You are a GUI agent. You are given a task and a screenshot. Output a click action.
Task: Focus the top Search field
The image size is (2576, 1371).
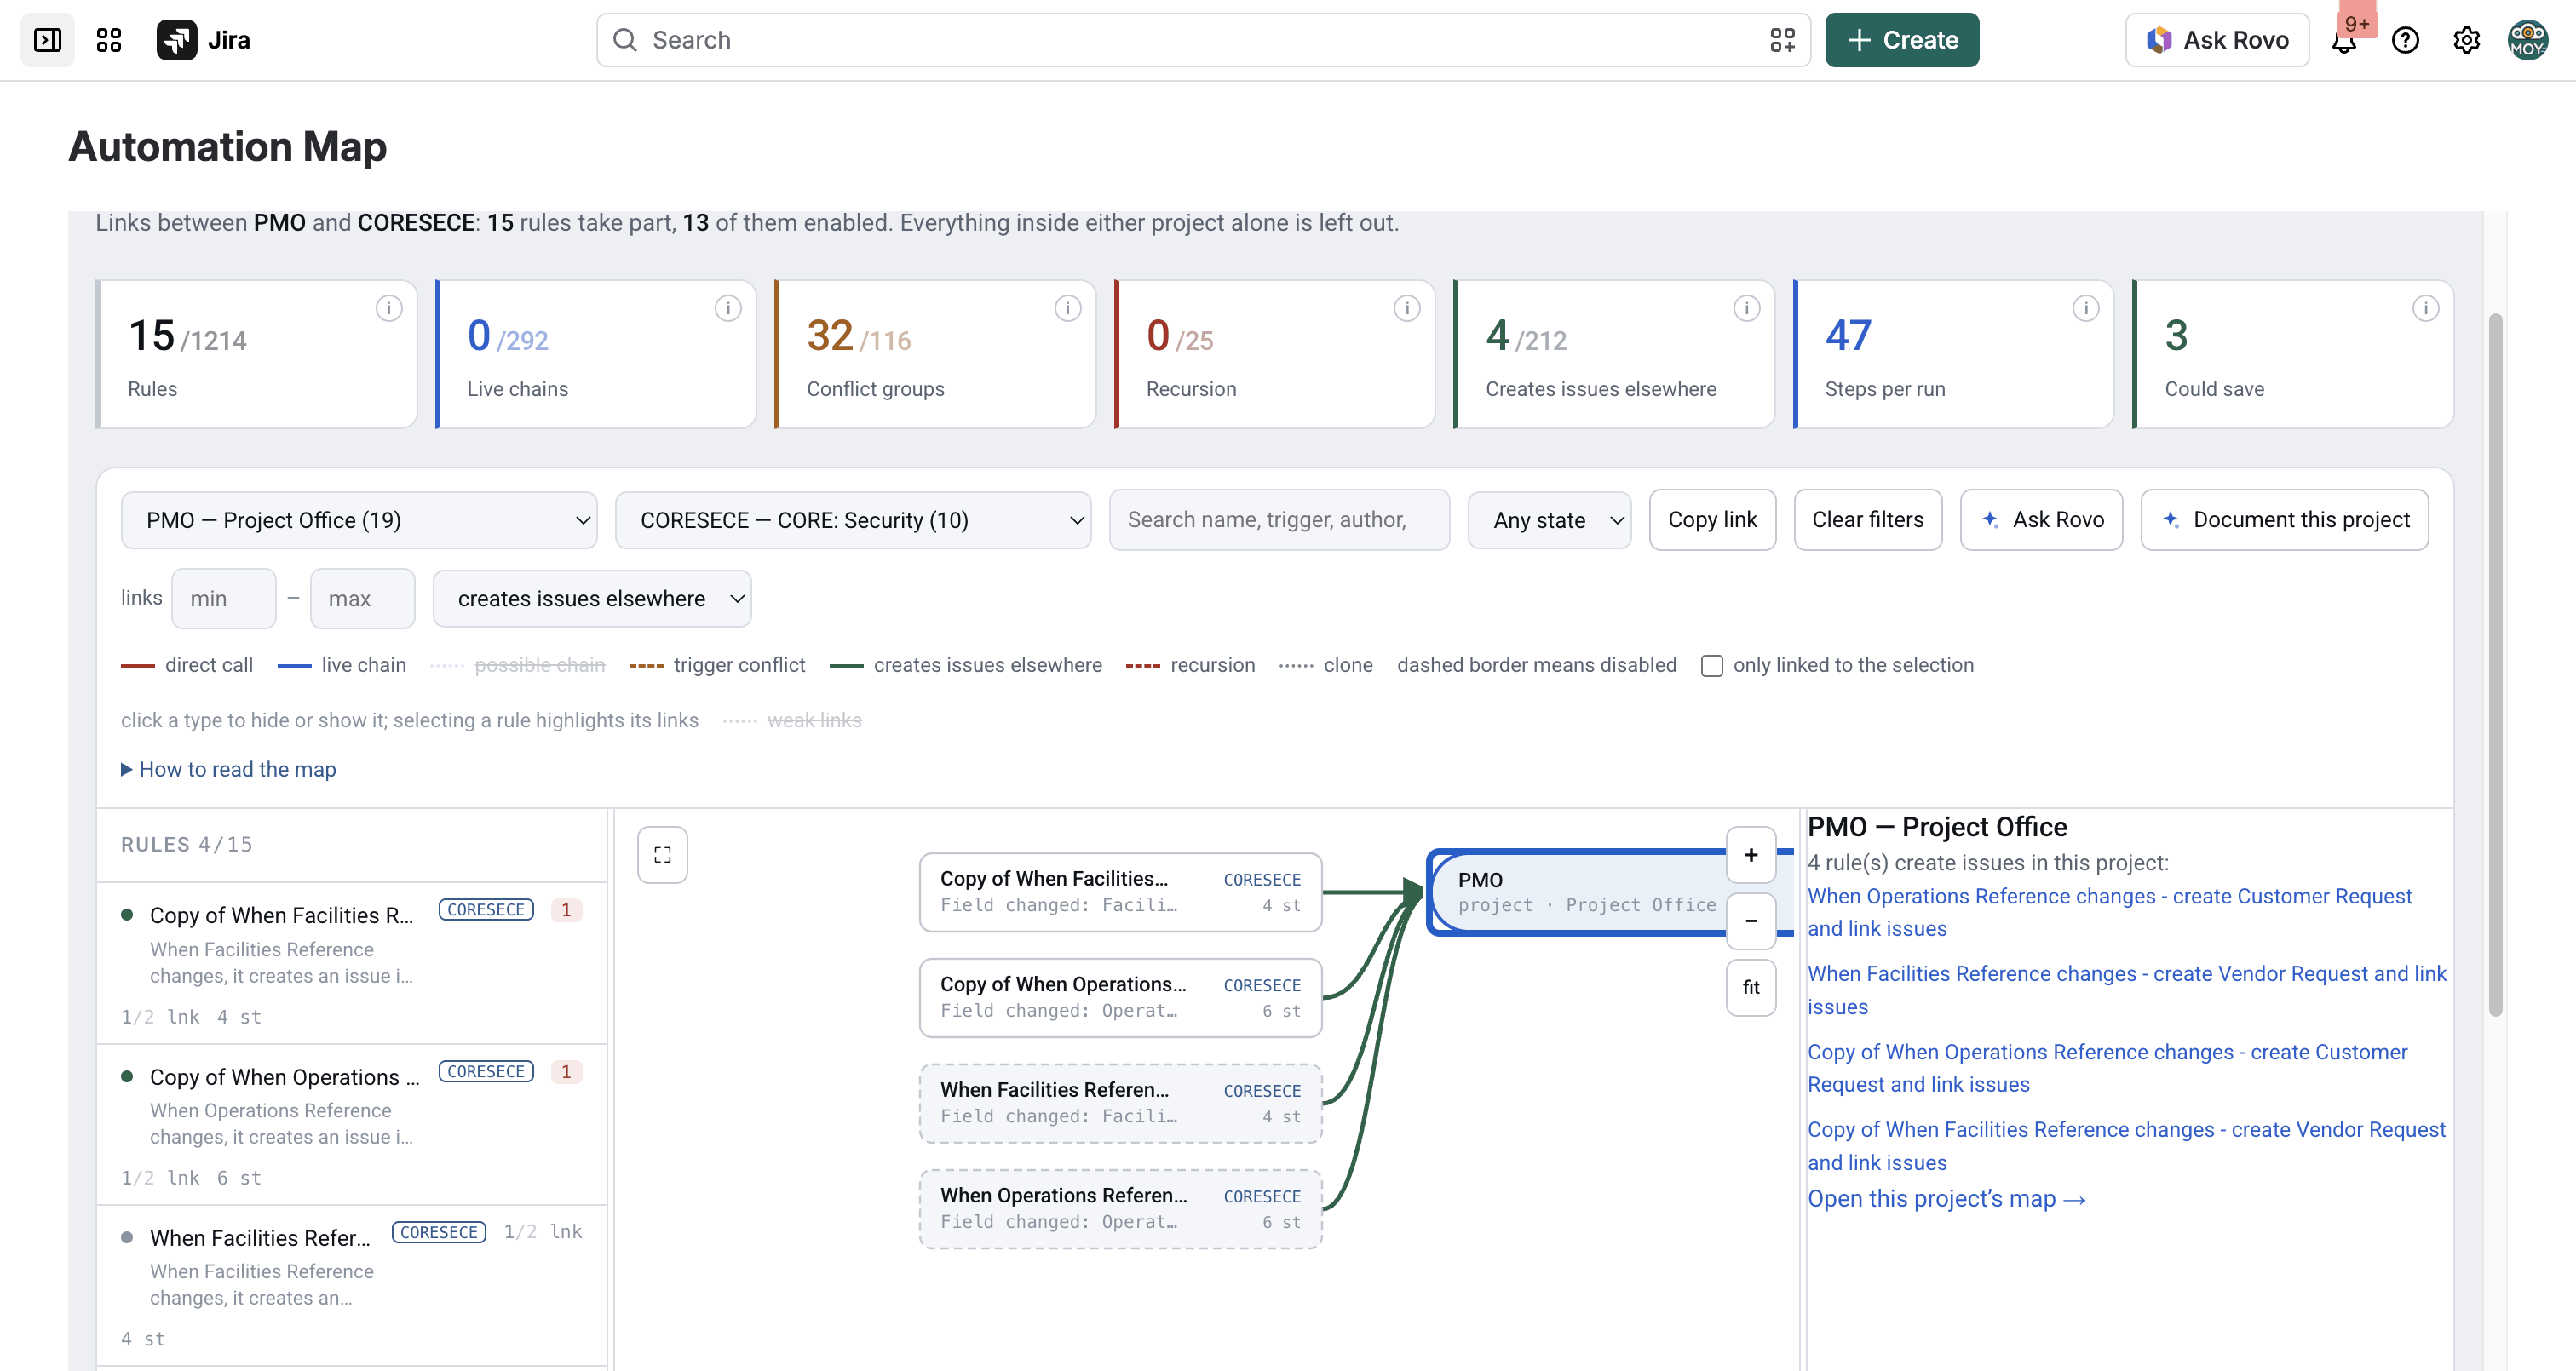tap(1203, 40)
